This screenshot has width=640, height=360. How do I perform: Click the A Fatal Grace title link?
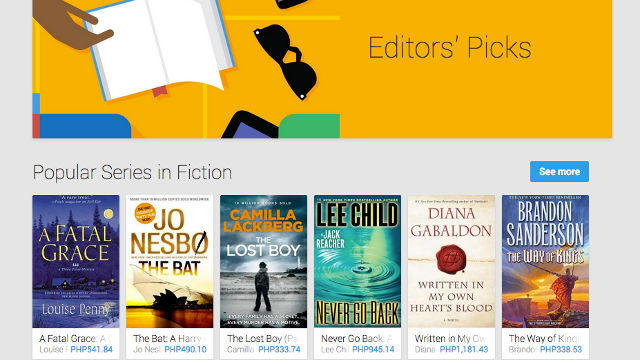pyautogui.click(x=75, y=339)
